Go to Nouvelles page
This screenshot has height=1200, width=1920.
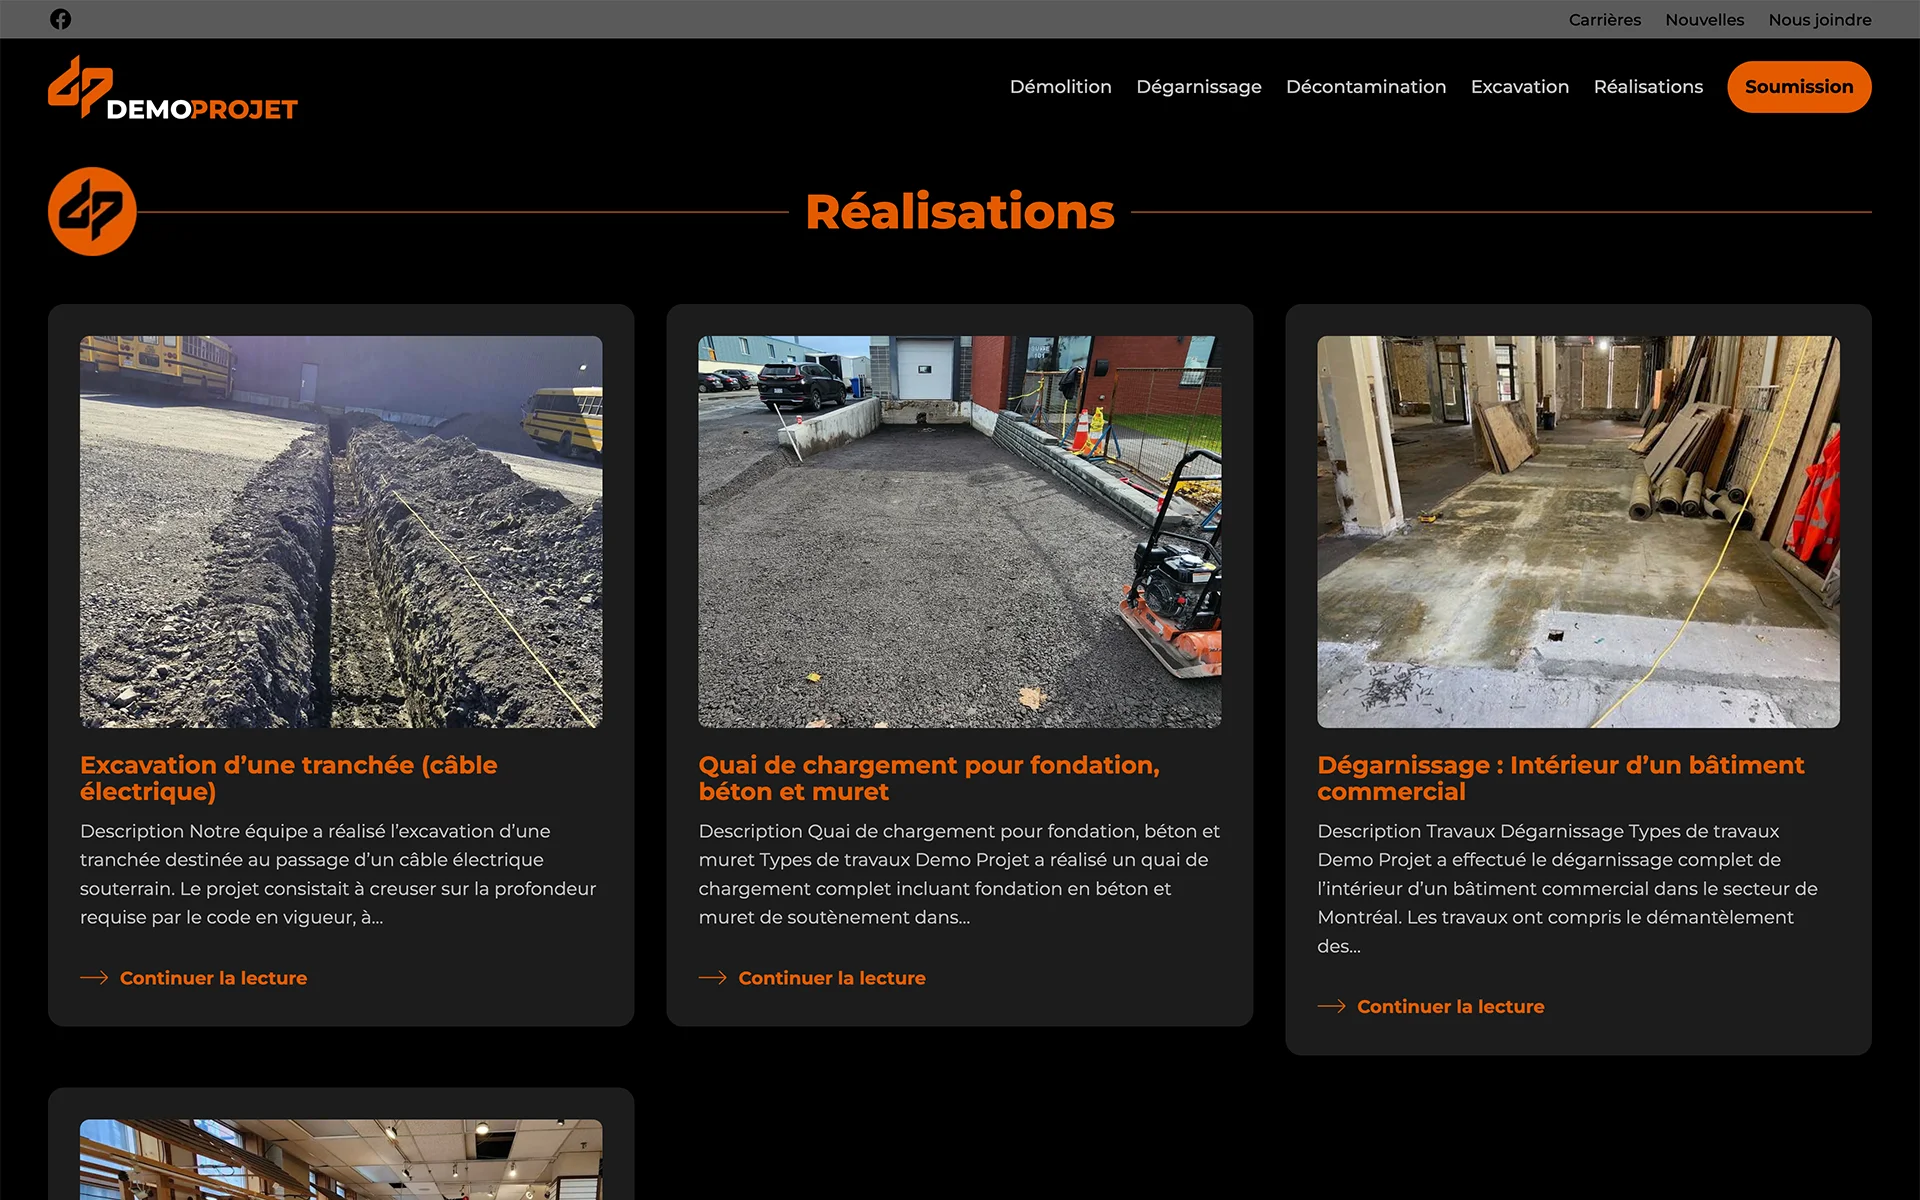point(1704,20)
